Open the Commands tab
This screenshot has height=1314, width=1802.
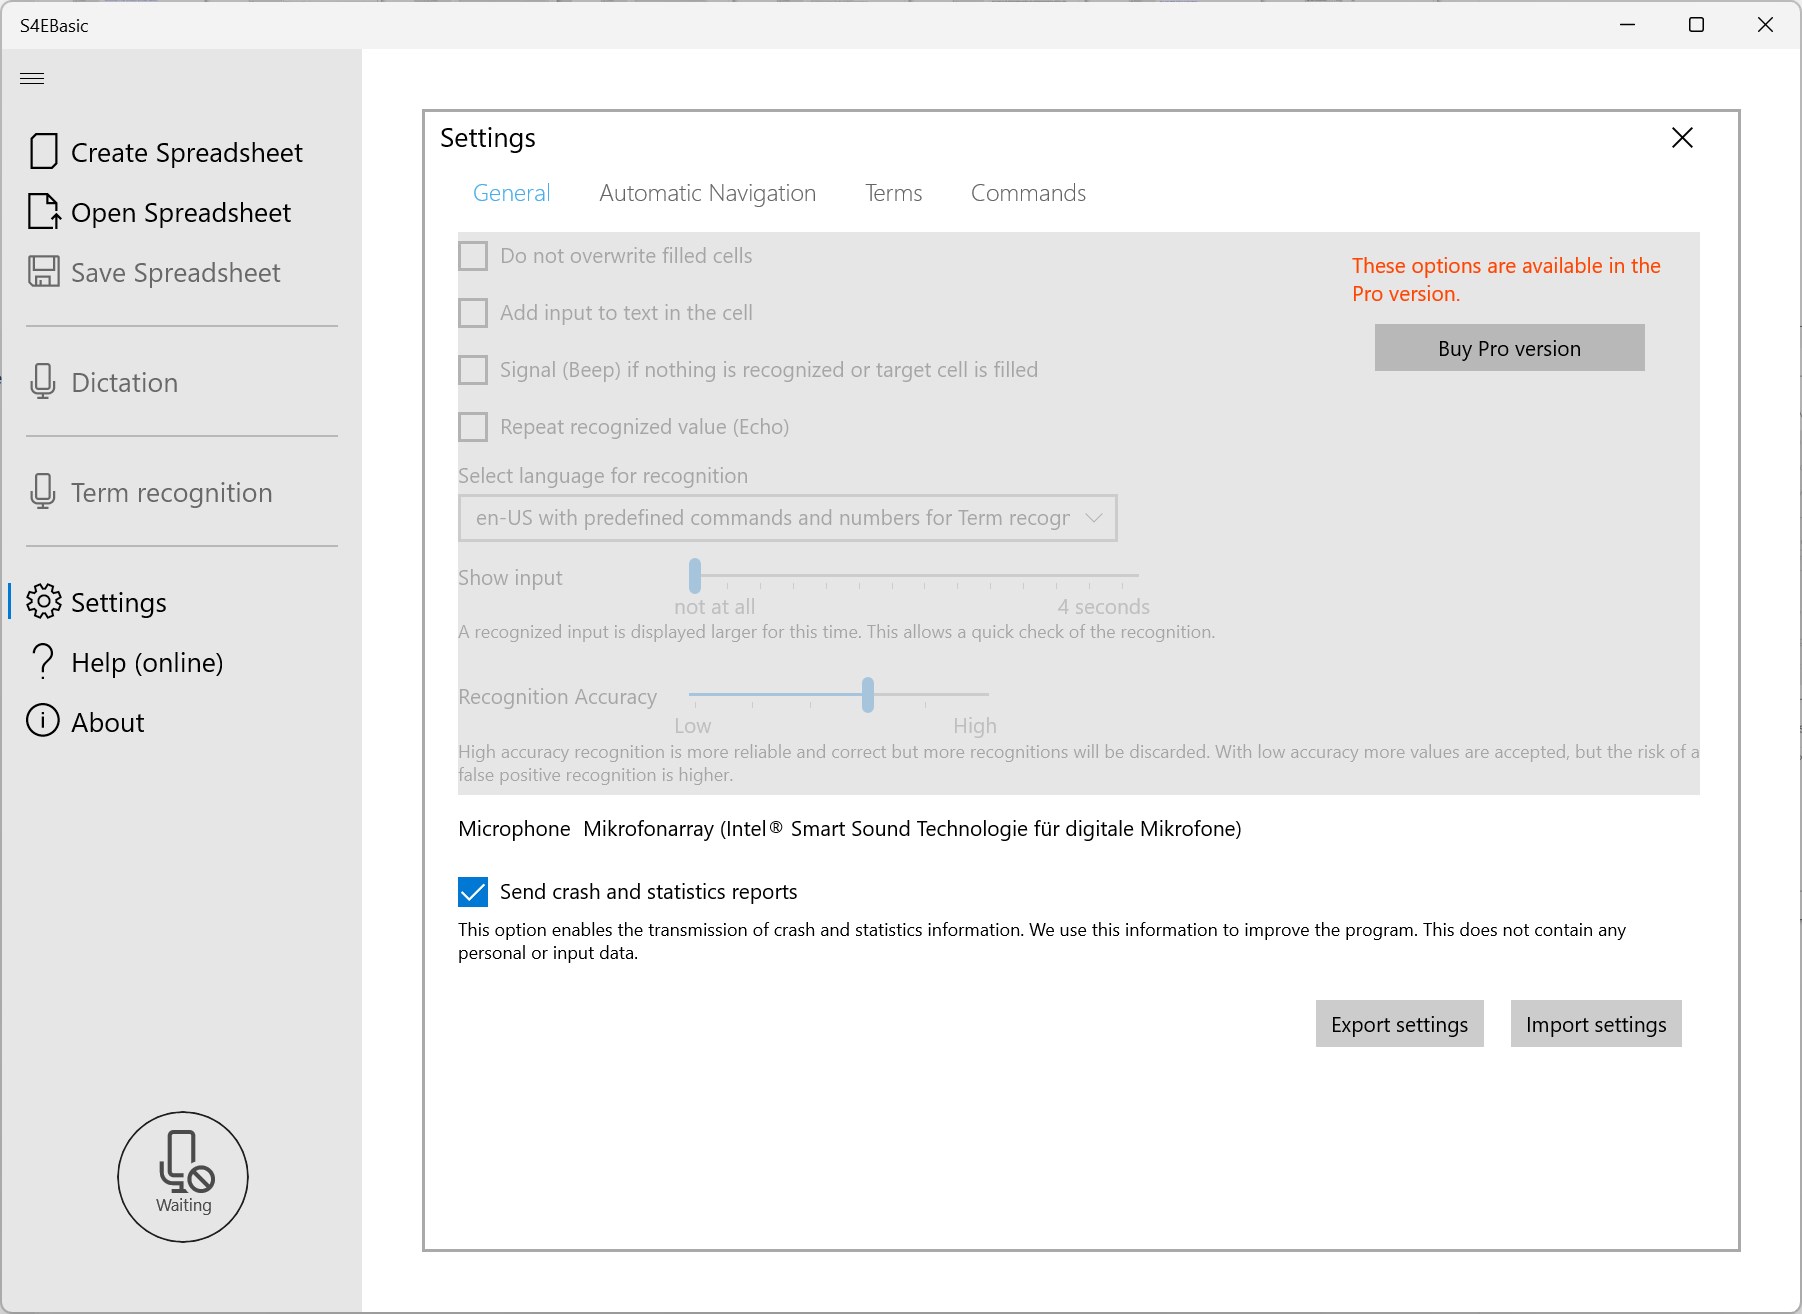tap(1028, 193)
